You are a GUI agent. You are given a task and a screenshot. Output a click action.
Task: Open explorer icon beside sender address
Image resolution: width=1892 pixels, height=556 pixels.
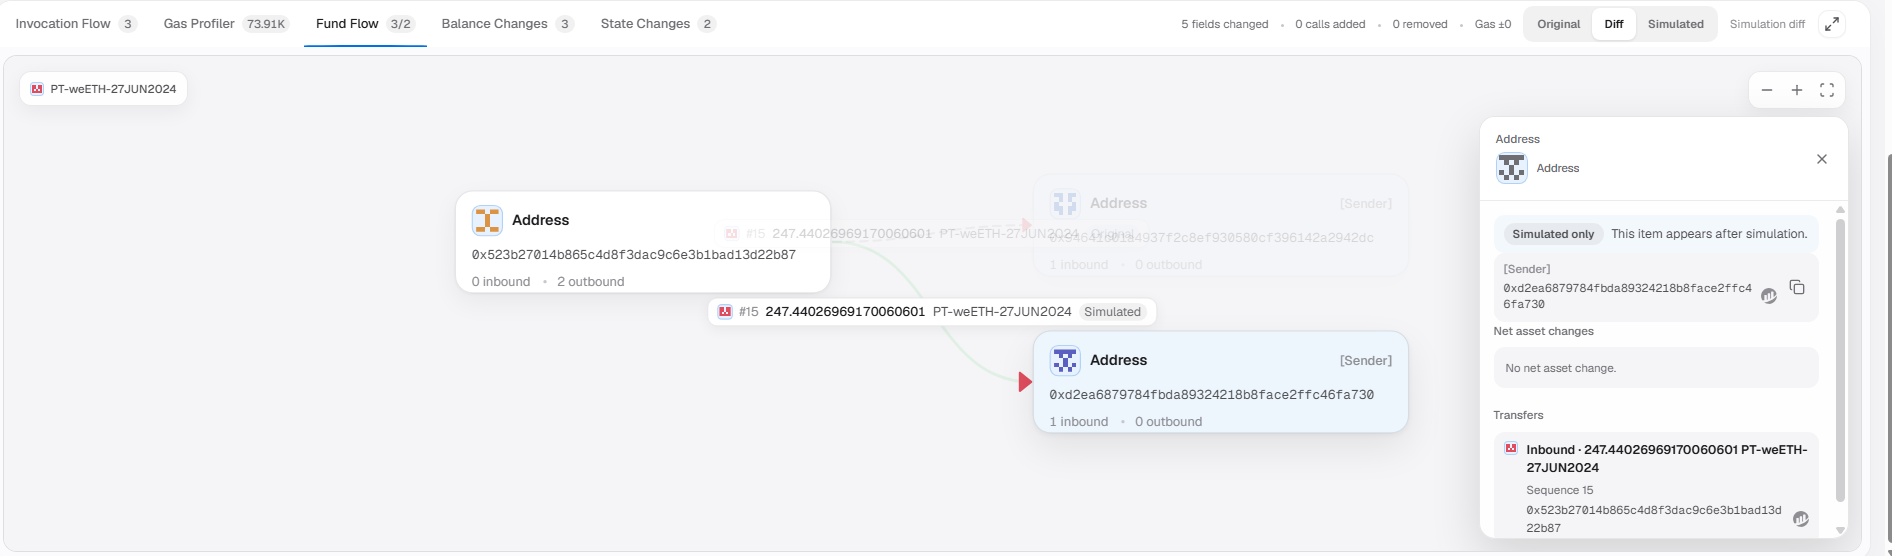1769,296
